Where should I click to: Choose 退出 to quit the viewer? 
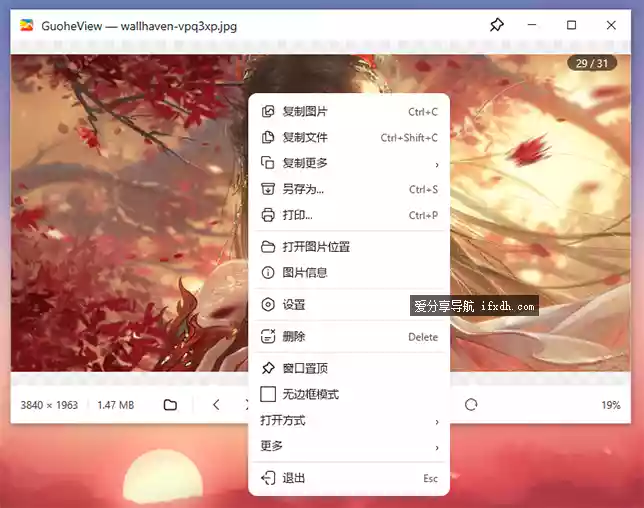(349, 478)
